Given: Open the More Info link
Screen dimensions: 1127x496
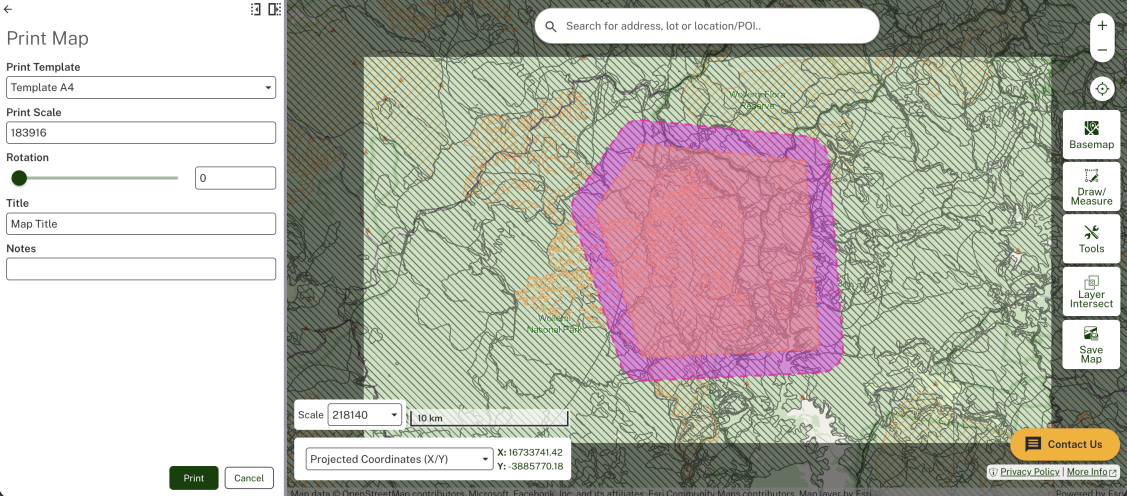Looking at the screenshot, I should [1091, 472].
